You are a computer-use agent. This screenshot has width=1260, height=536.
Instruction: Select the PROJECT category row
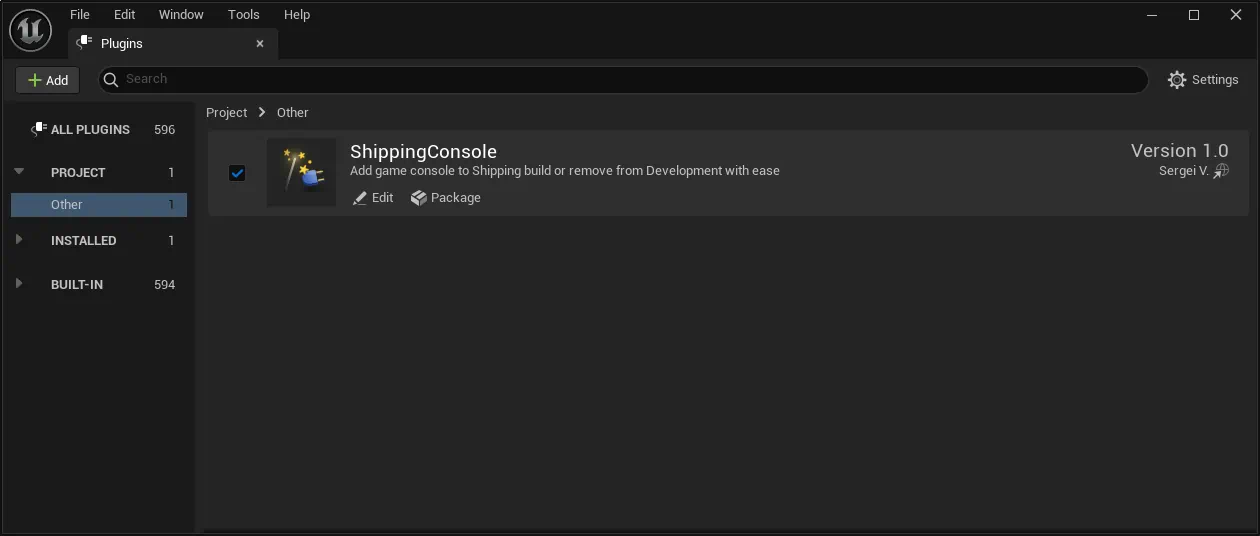point(99,172)
